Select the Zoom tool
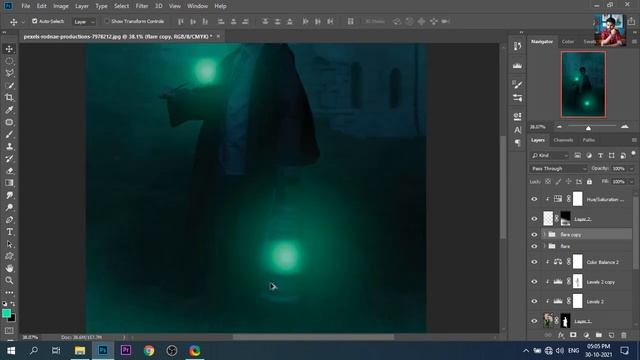Screen dimensions: 640x360 [9, 280]
